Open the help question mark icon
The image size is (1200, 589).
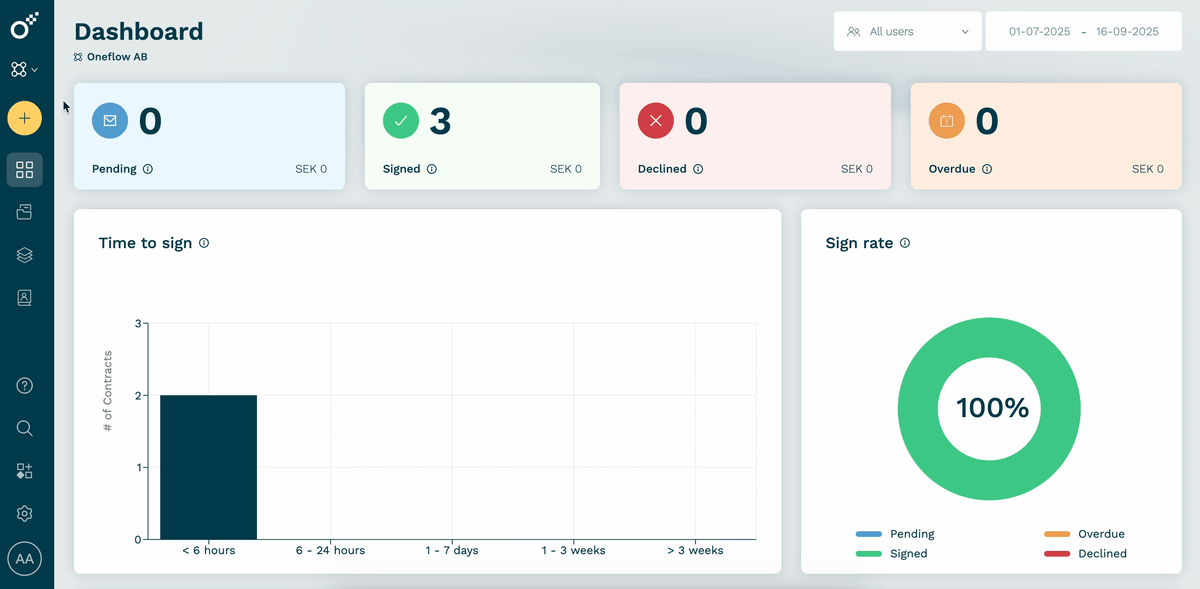click(25, 386)
